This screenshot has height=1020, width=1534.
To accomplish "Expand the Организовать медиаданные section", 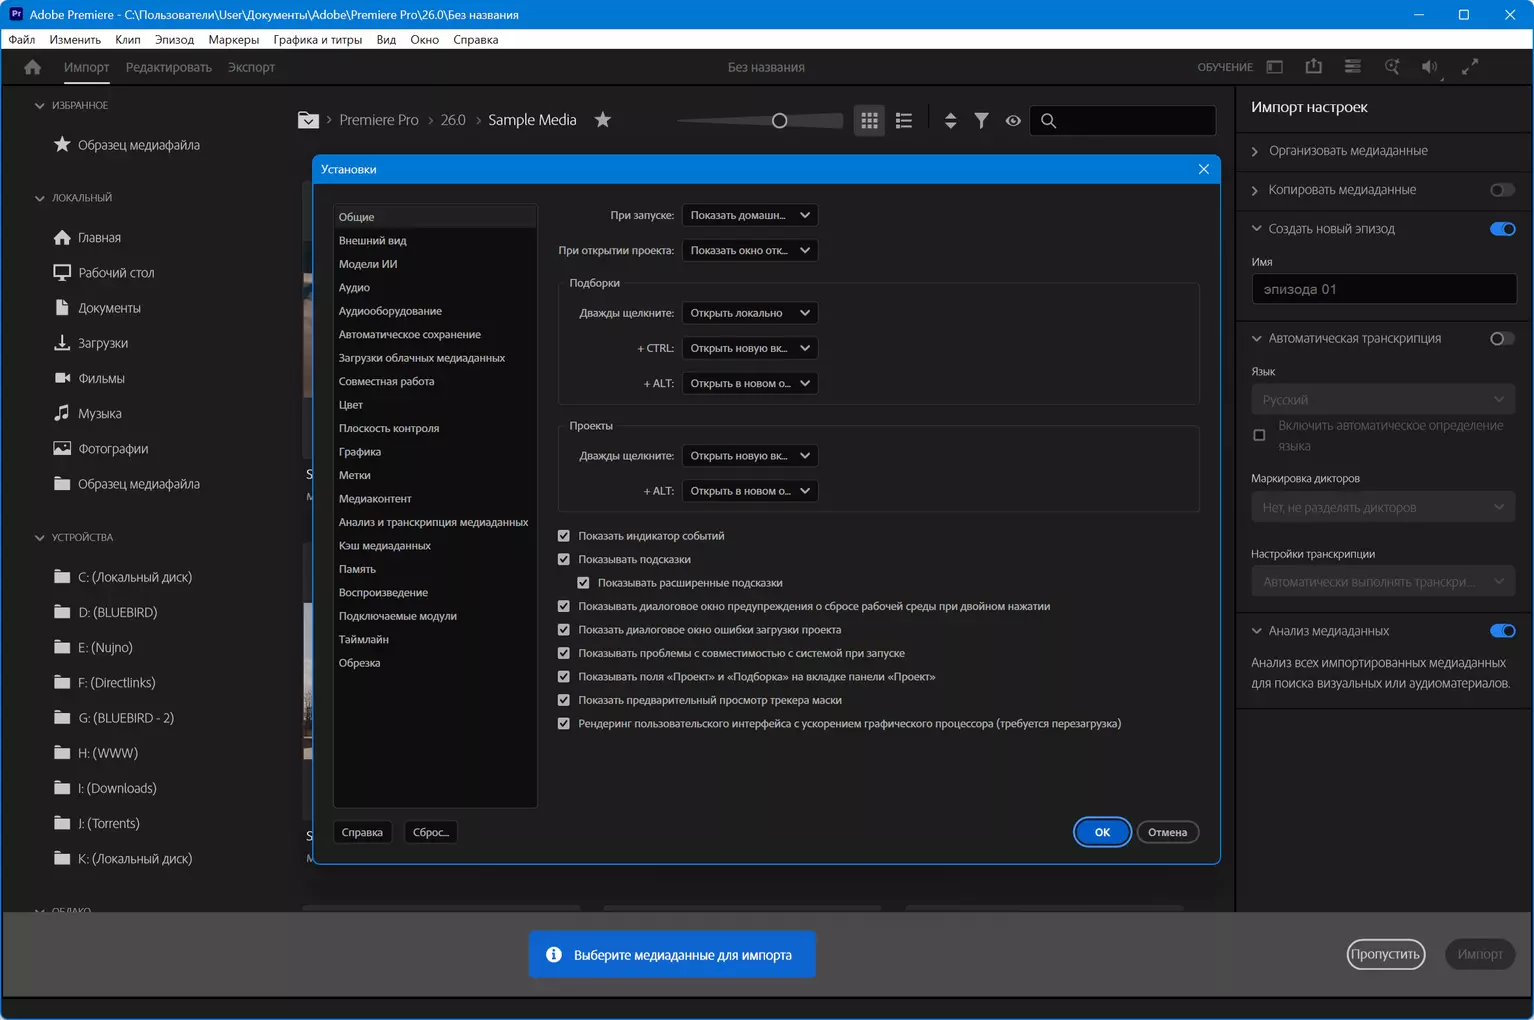I will pos(1255,151).
